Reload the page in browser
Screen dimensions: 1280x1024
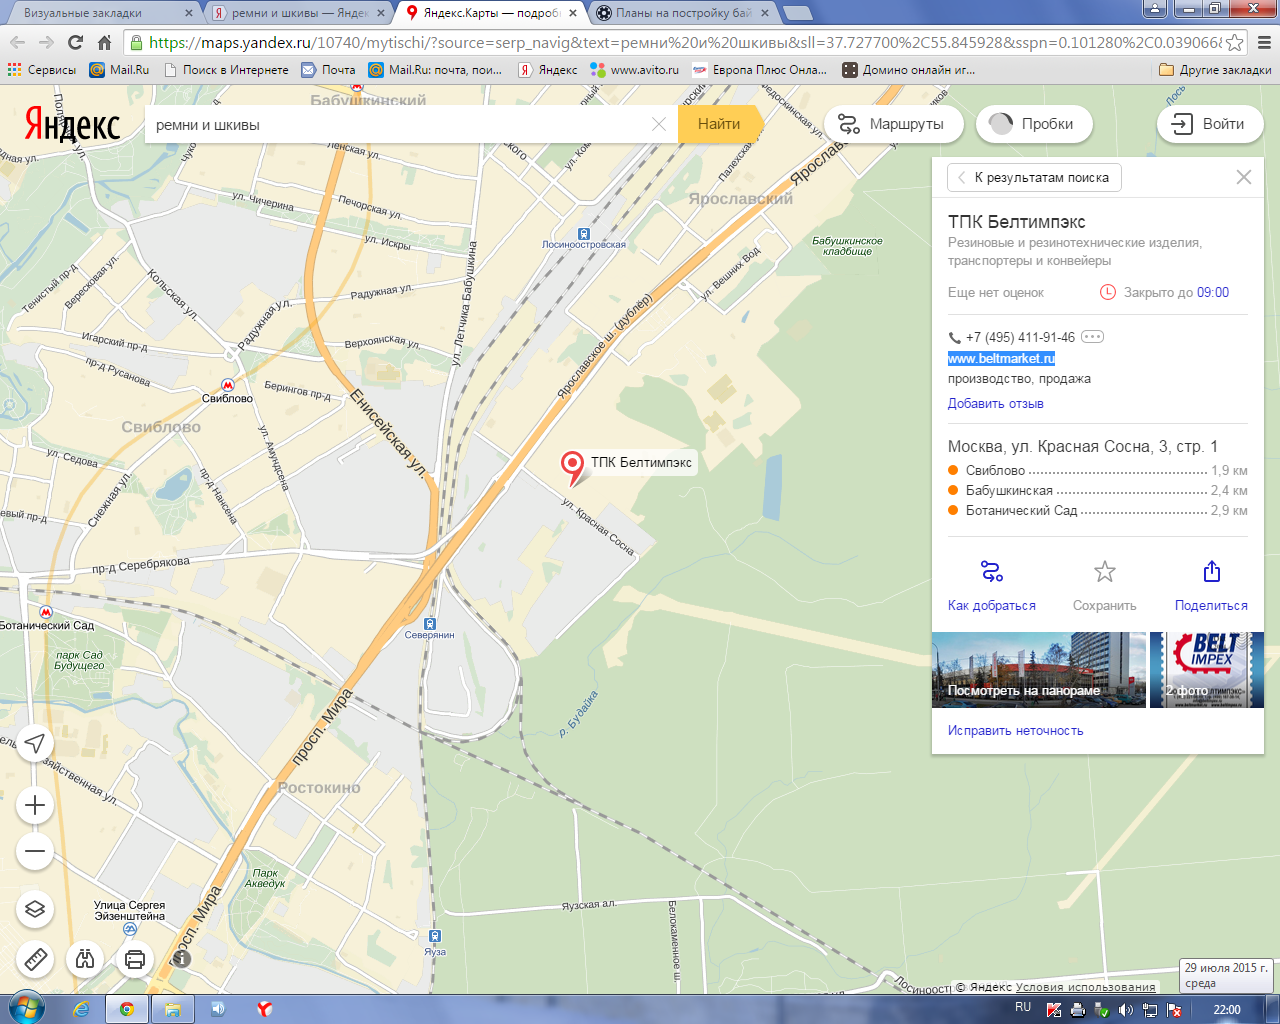[75, 42]
